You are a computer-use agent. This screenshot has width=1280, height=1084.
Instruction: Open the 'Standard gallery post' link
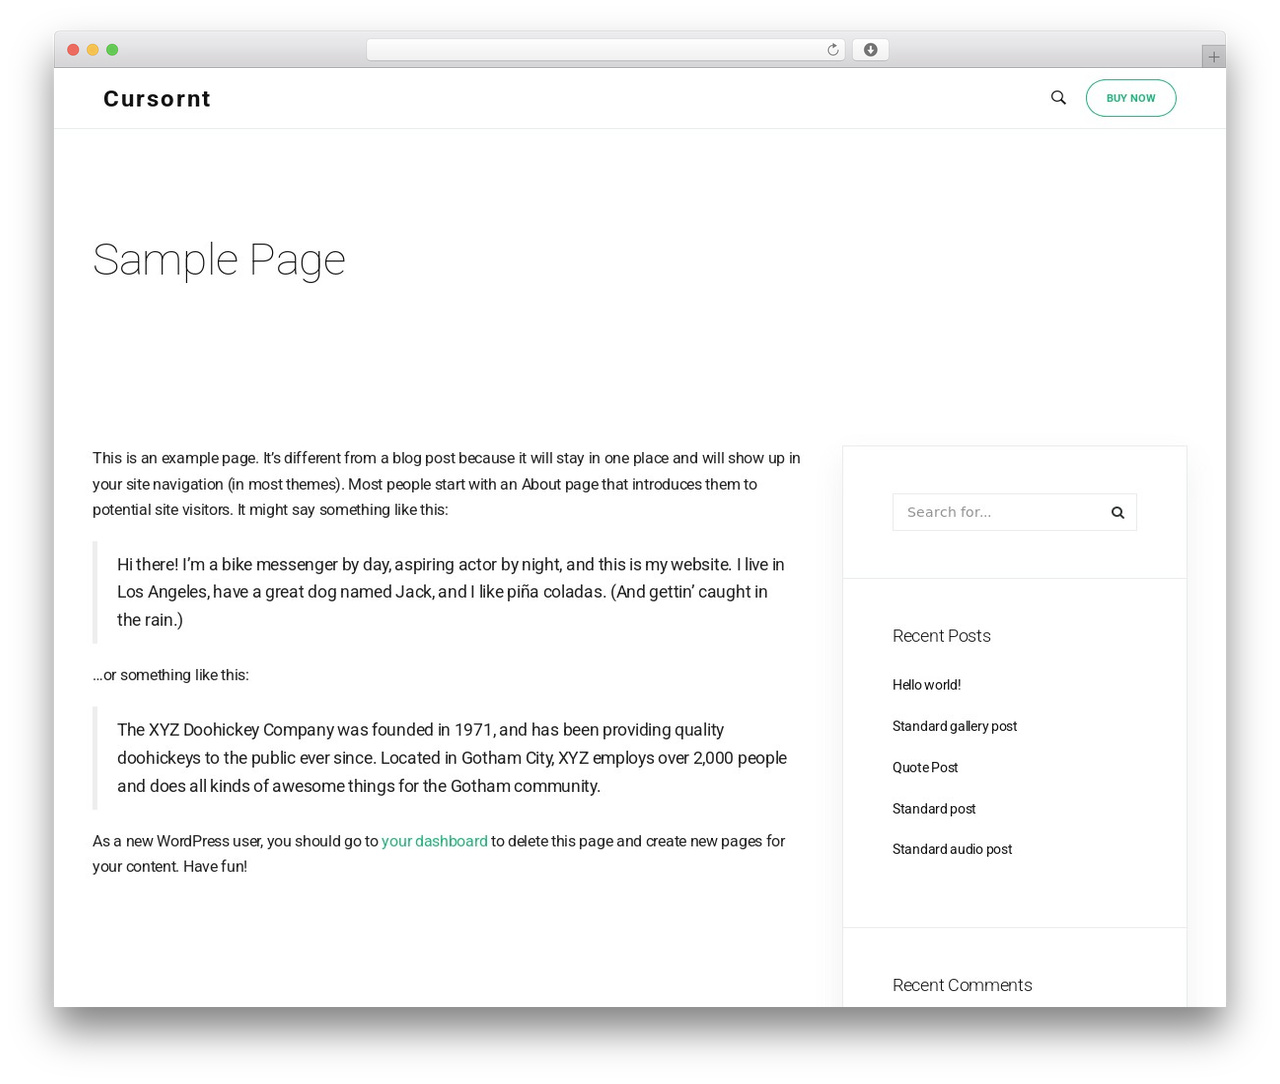pos(954,726)
